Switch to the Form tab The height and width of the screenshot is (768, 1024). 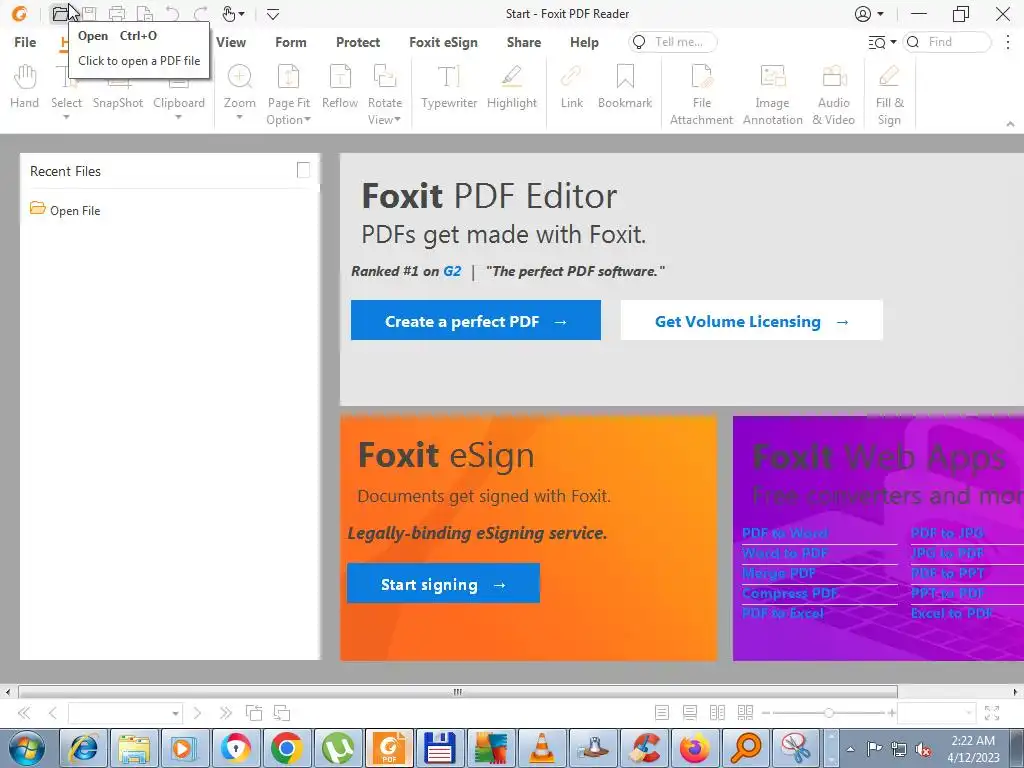pyautogui.click(x=291, y=42)
